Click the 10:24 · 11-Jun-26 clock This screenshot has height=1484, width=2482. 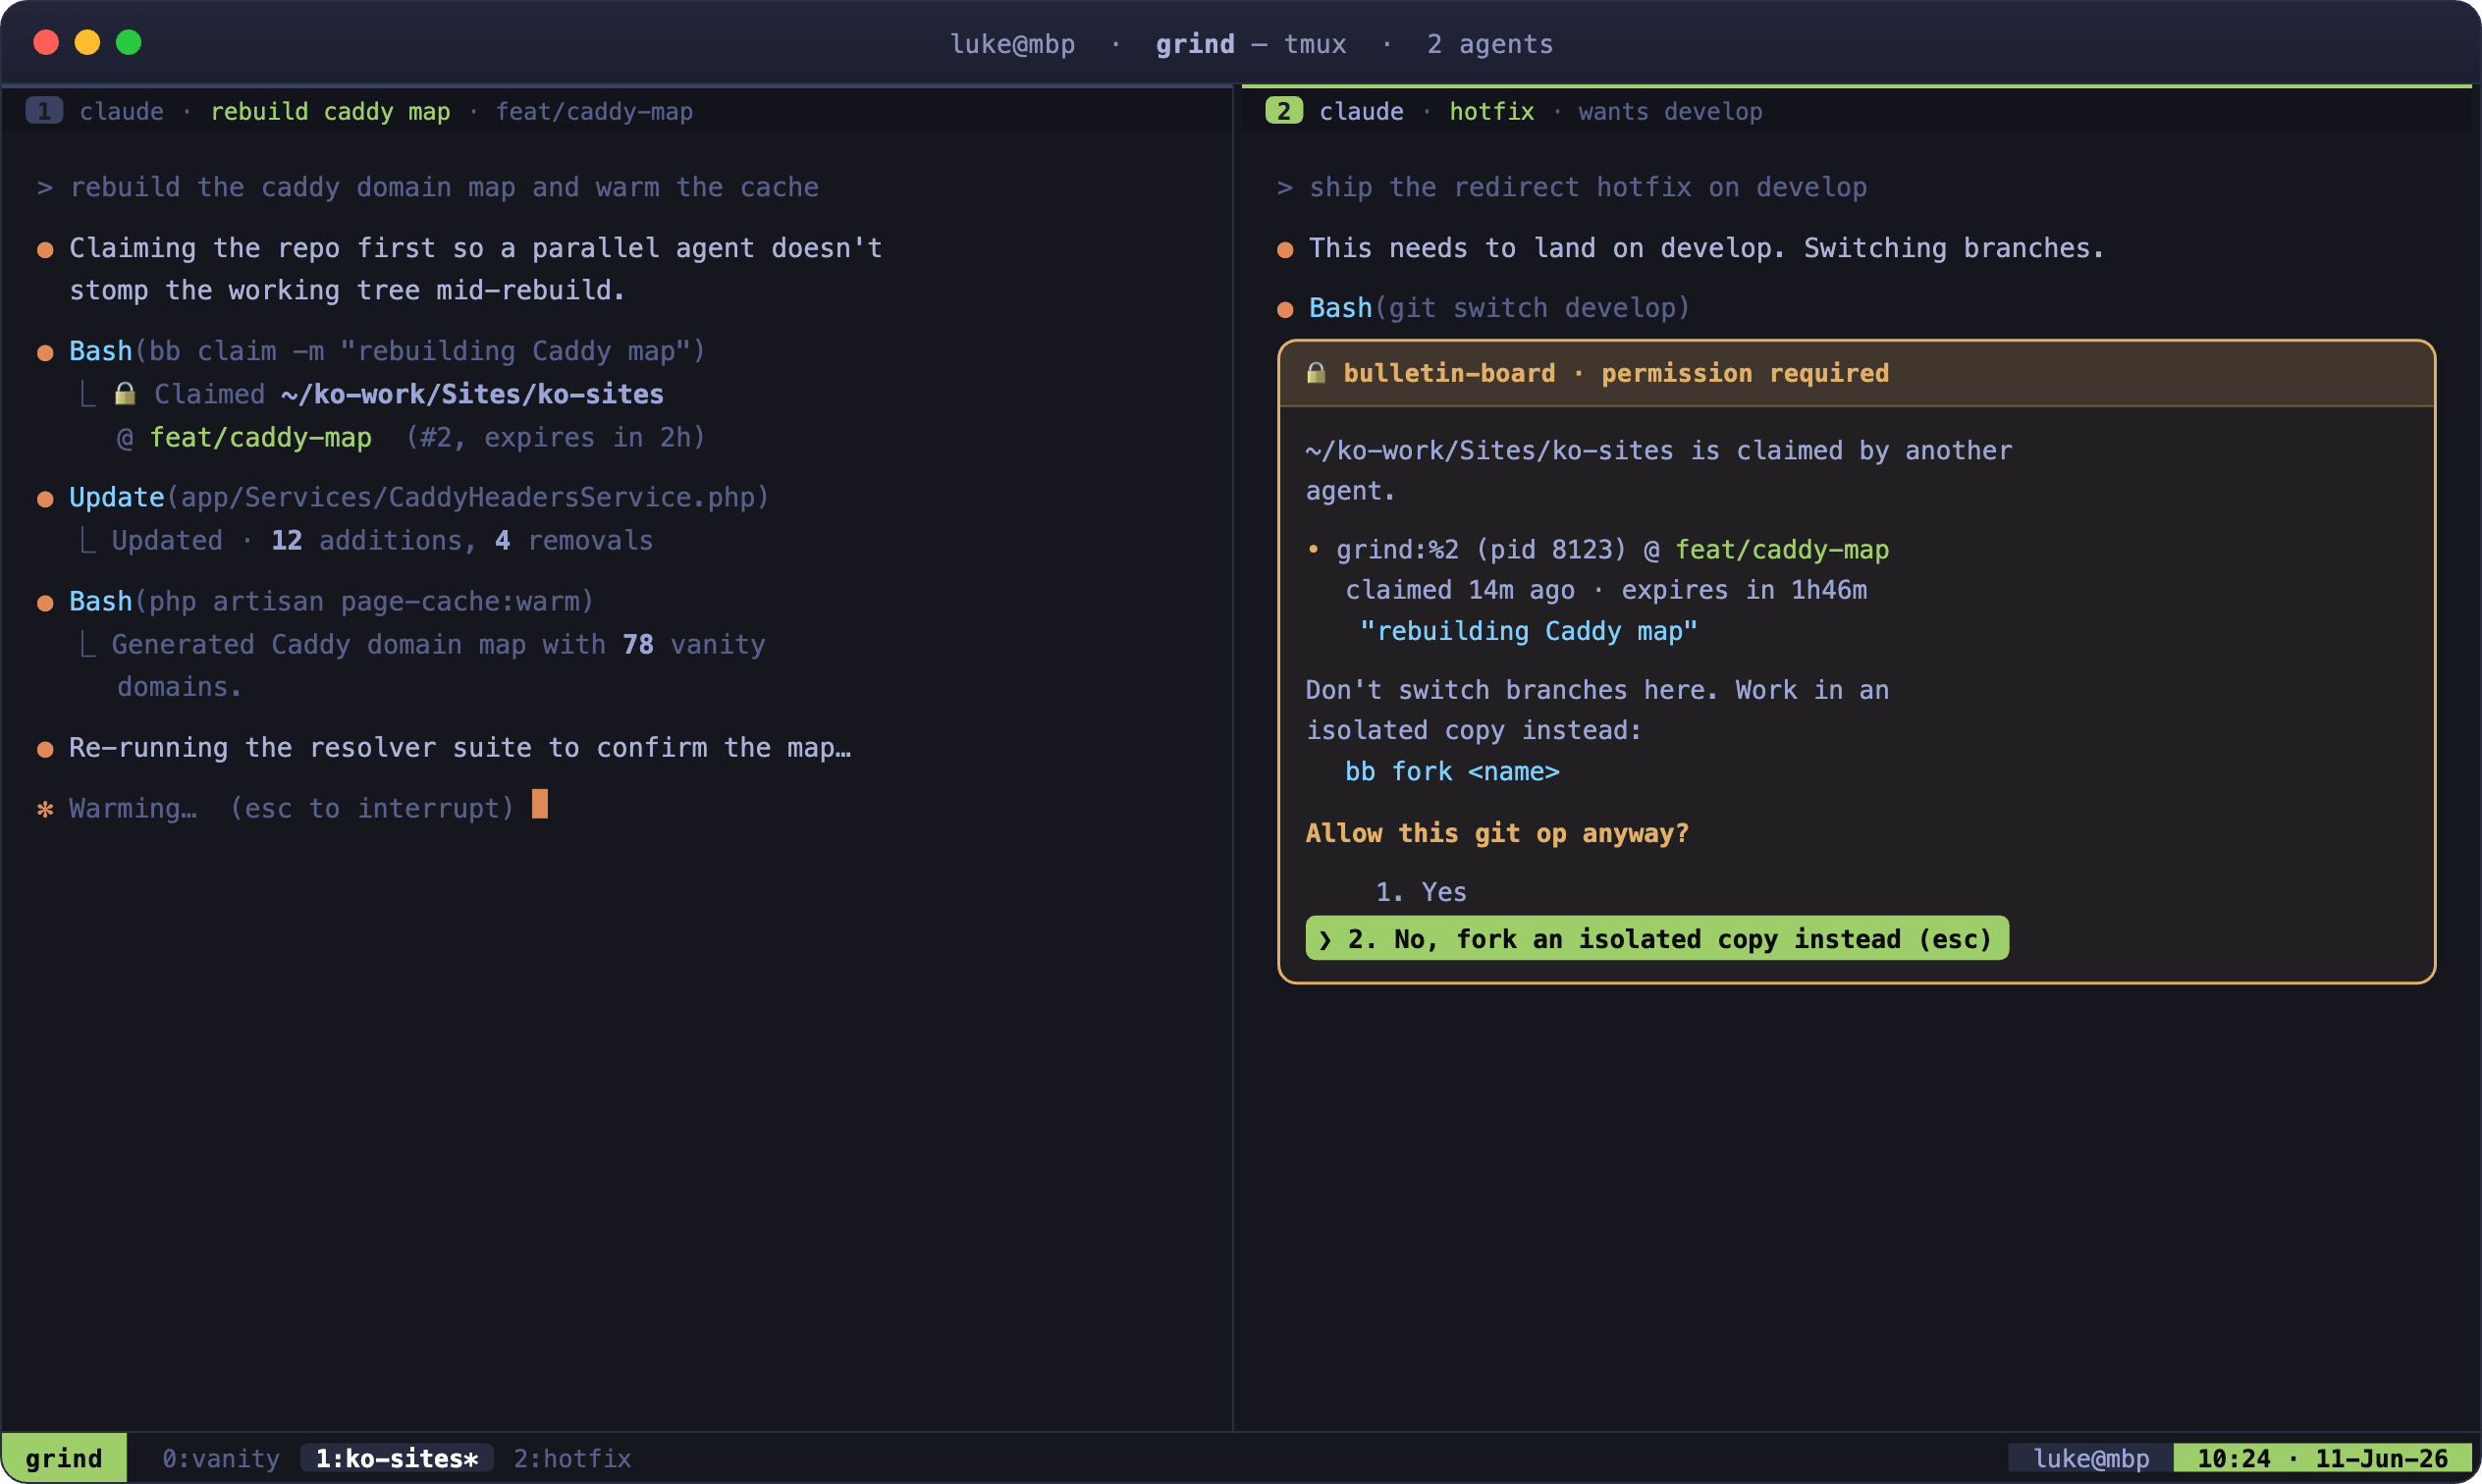coord(2322,1458)
